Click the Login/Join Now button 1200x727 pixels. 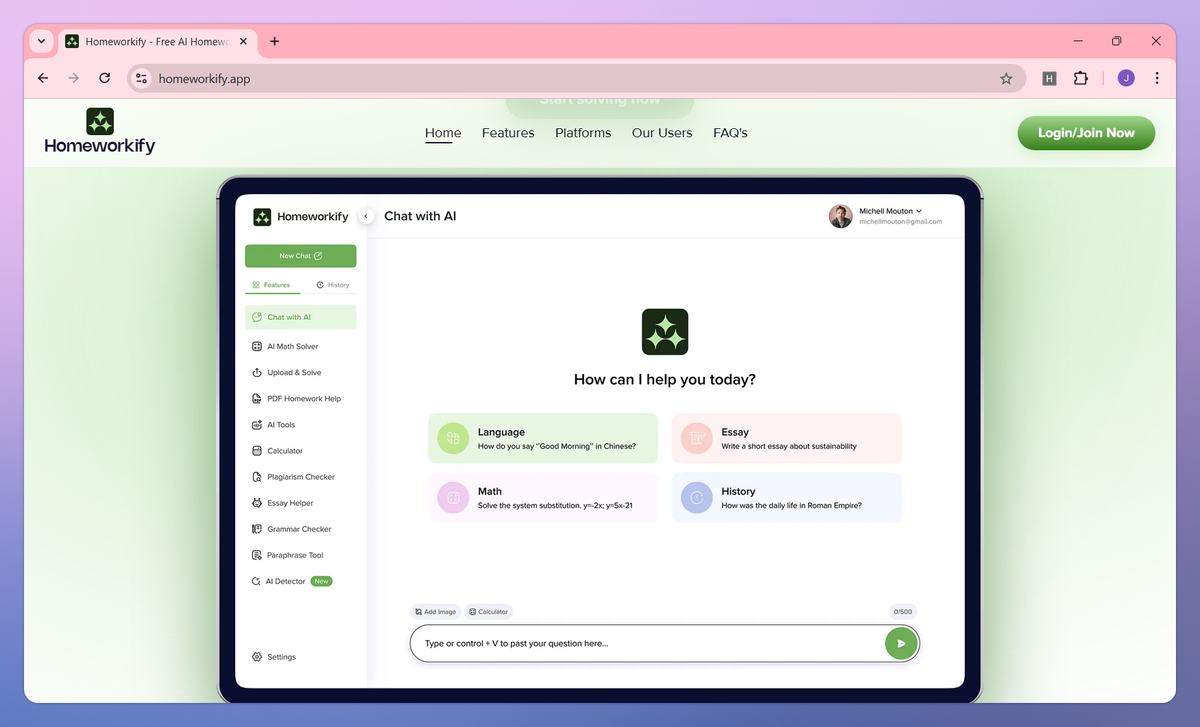tap(1086, 133)
